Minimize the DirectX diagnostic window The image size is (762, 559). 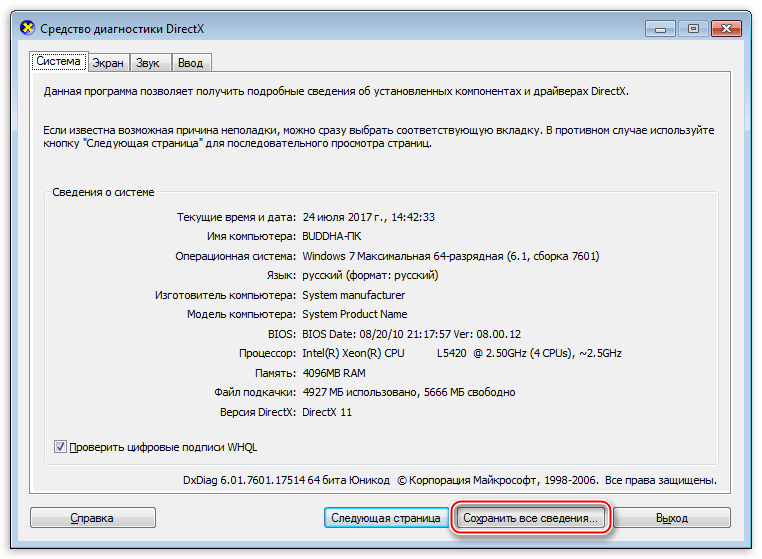[x=660, y=29]
